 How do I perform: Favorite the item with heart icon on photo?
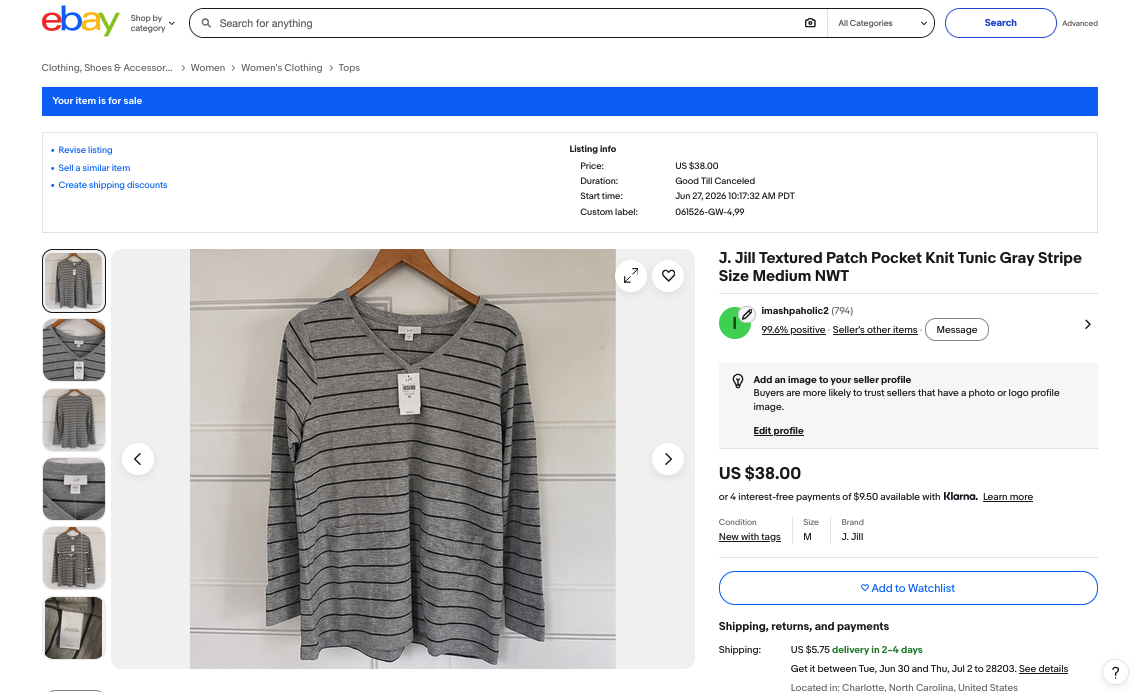click(x=668, y=276)
